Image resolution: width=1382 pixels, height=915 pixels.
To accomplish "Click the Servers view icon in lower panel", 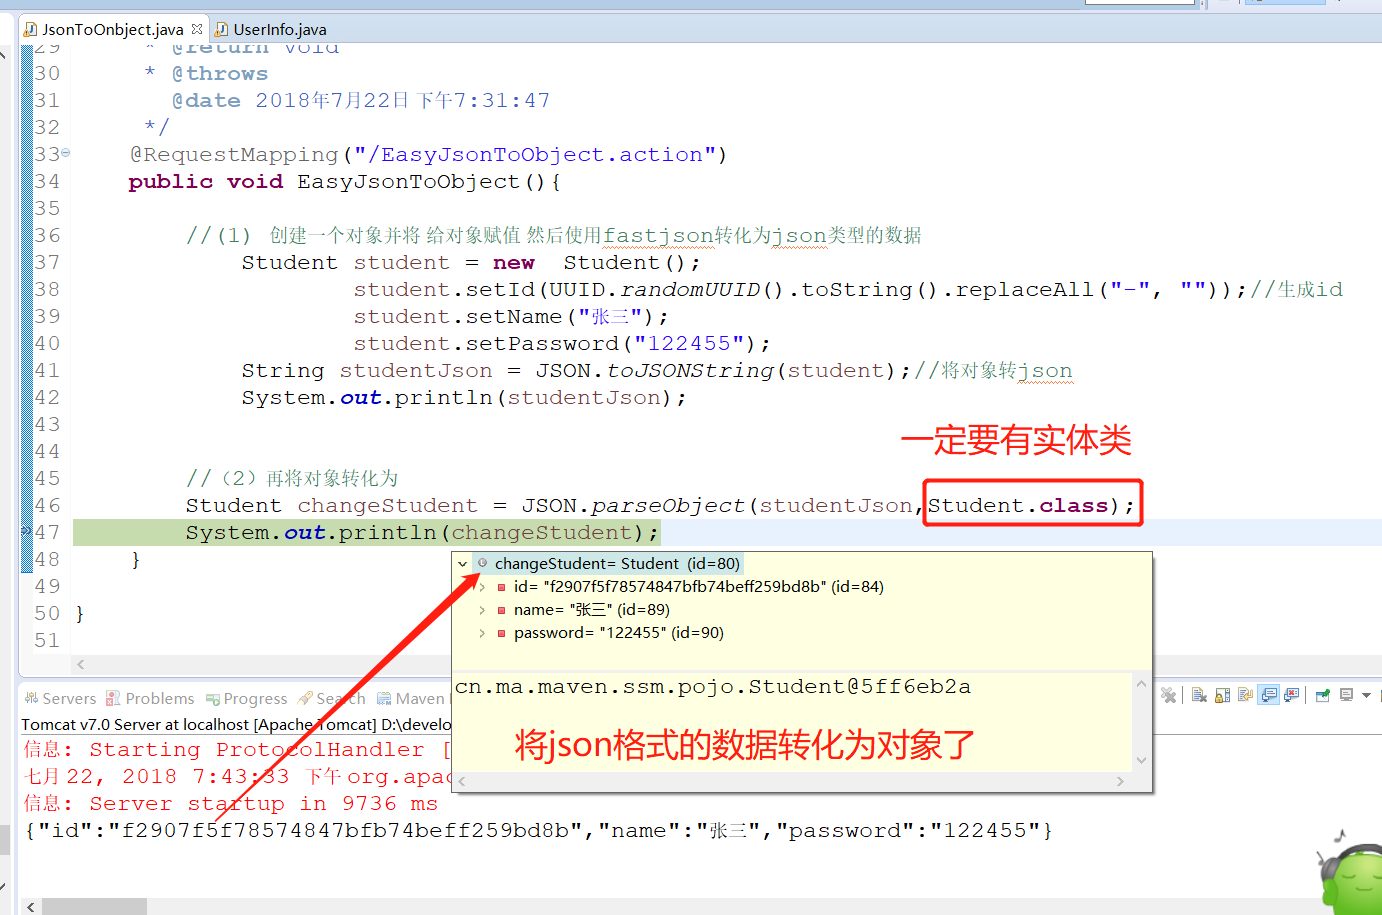I will 33,698.
